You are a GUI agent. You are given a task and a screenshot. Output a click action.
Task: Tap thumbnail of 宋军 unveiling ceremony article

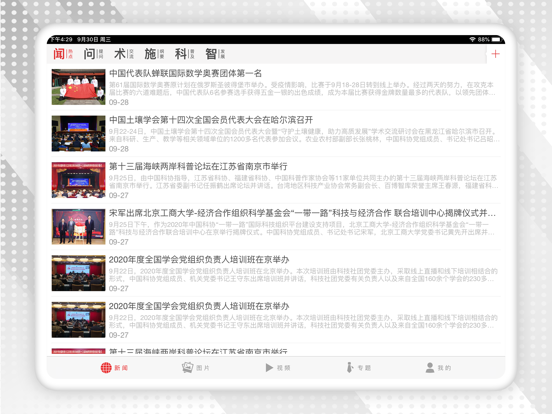coord(79,227)
